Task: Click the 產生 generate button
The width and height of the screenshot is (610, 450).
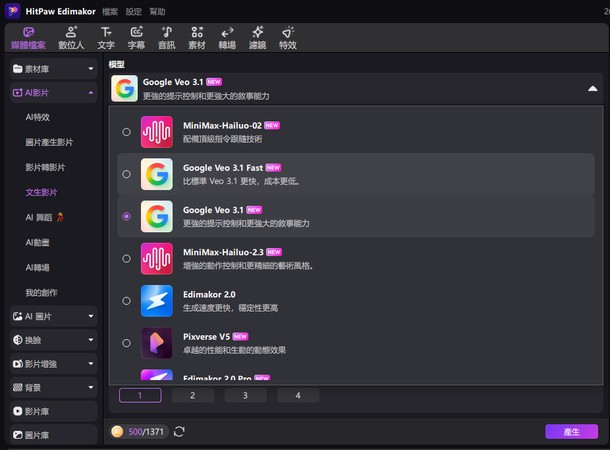Action: click(x=571, y=431)
